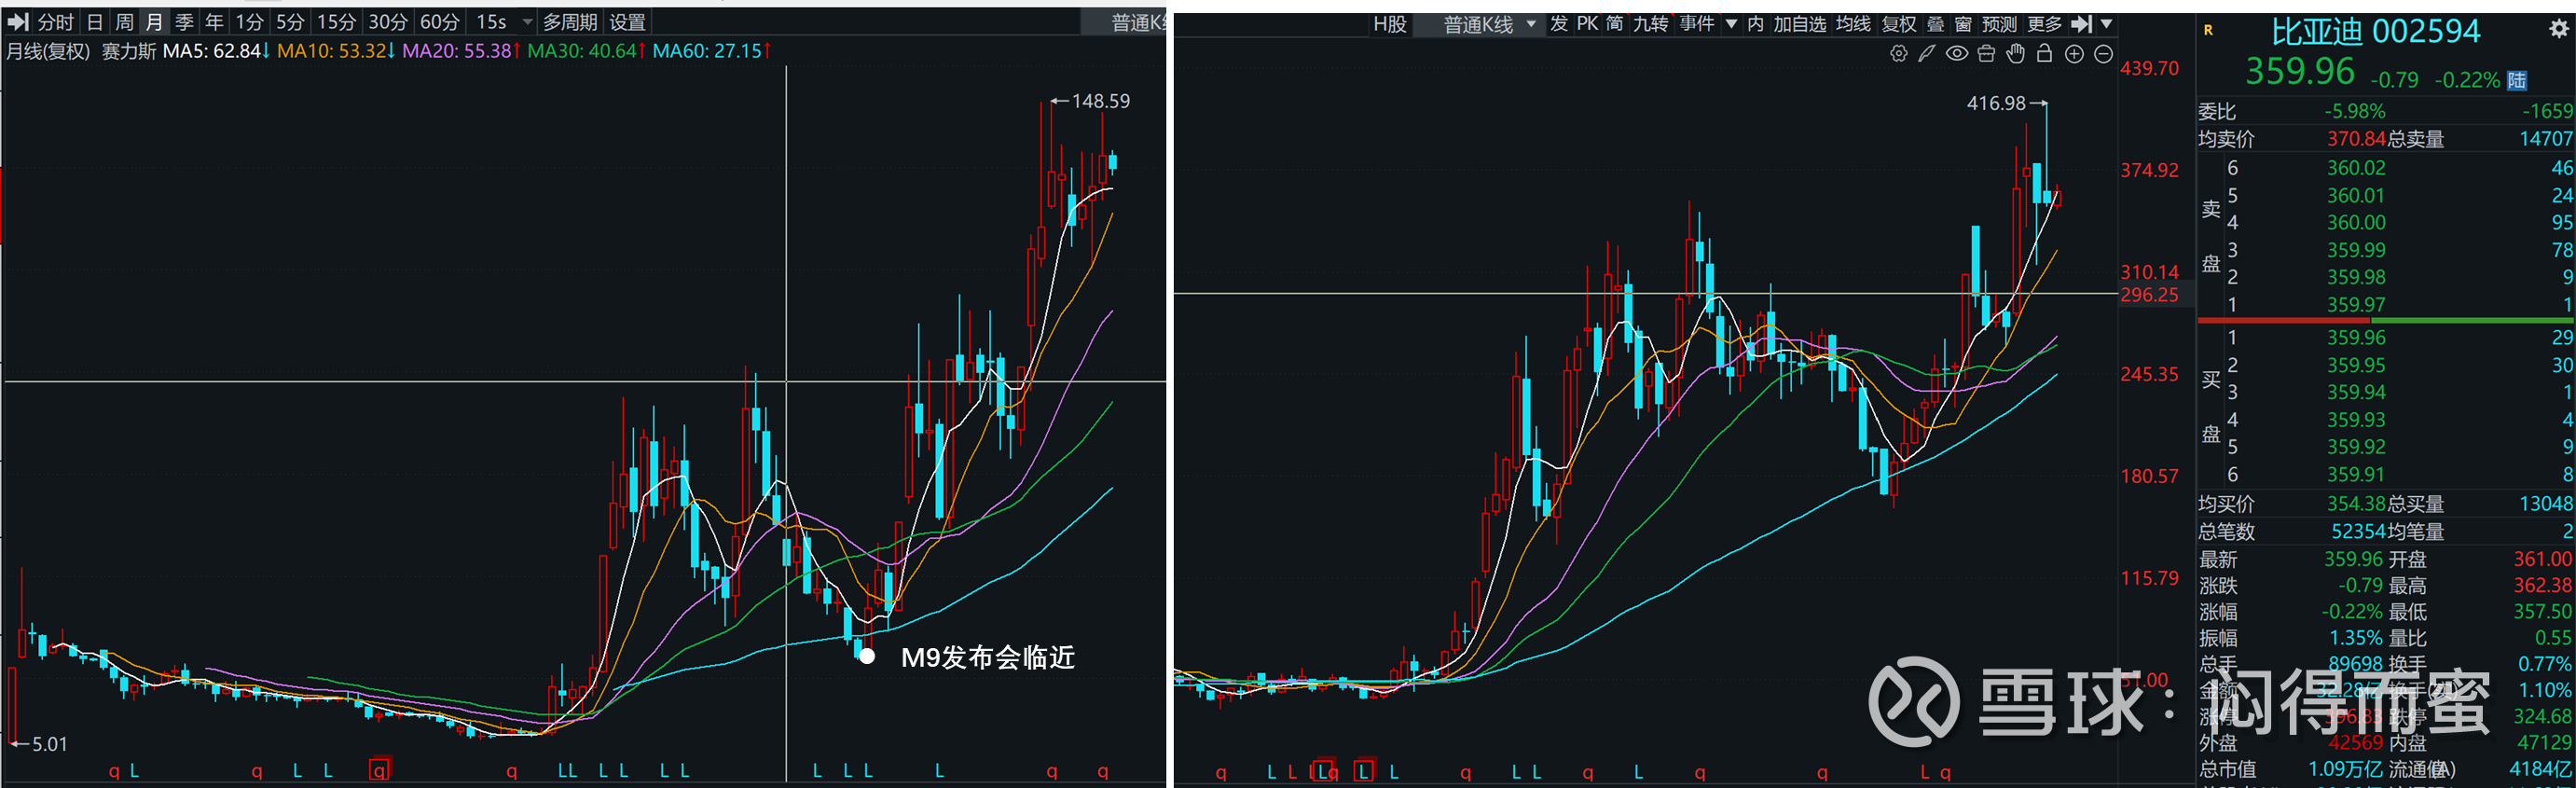Click the 发 toolbar button
Image resolution: width=2576 pixels, height=788 pixels.
click(x=1558, y=23)
